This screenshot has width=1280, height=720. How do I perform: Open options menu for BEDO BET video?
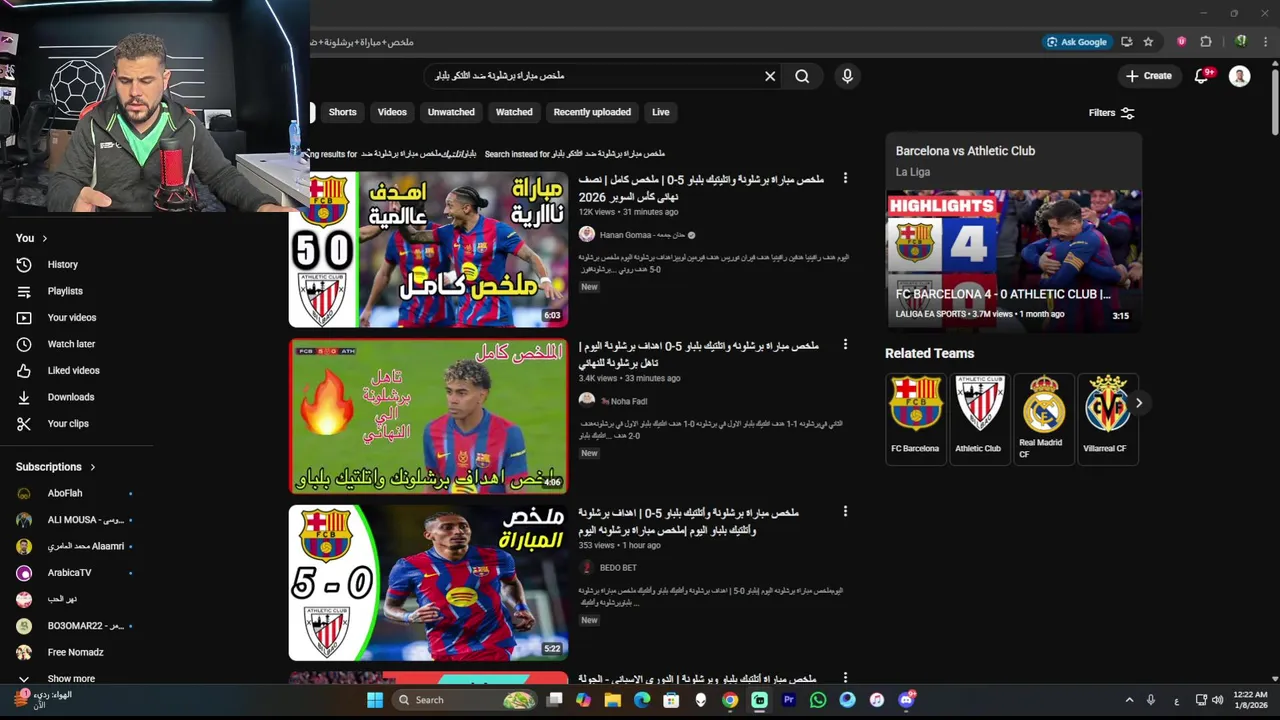tap(845, 511)
